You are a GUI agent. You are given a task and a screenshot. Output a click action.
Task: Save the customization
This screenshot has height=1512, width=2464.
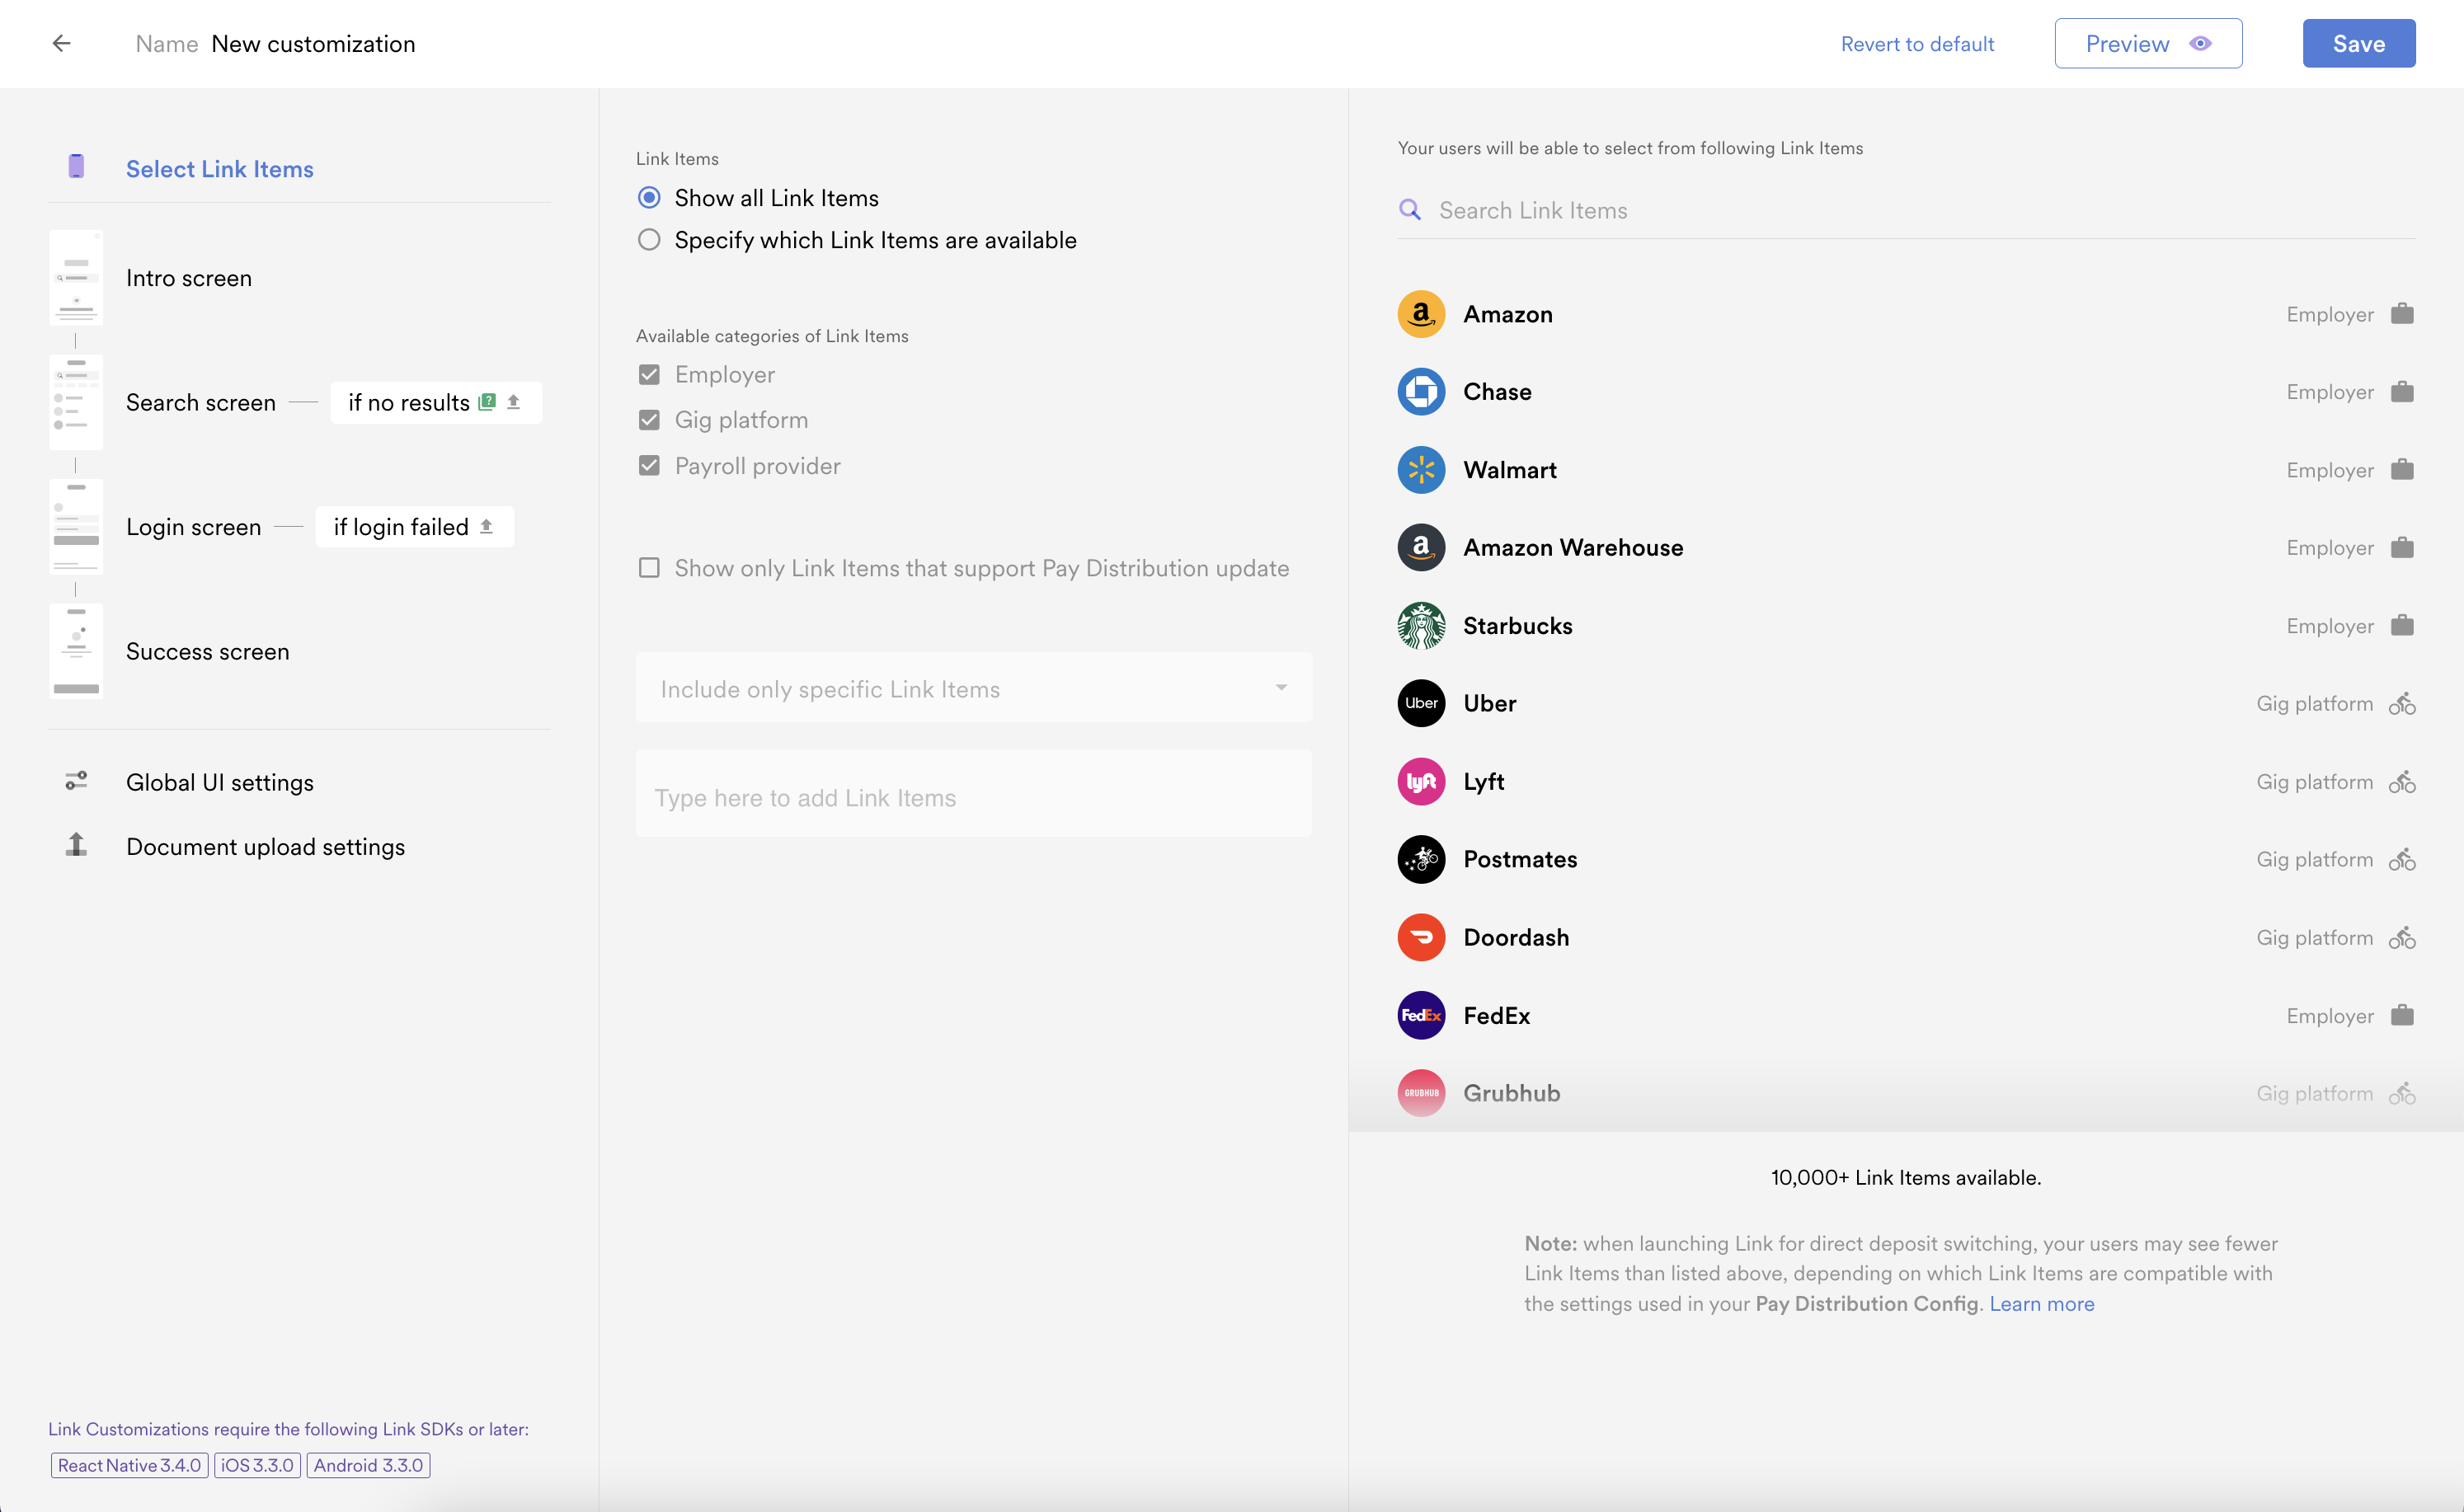coord(2358,43)
